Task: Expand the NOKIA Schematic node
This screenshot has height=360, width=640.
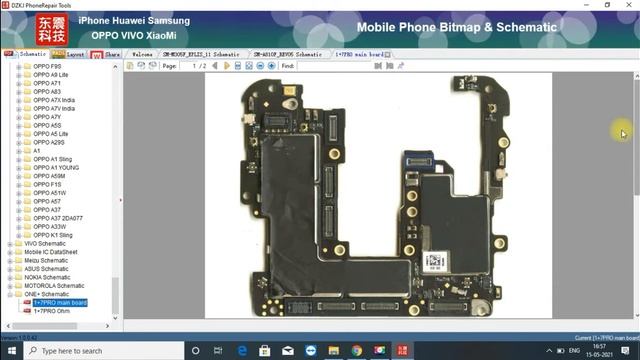Action: (10, 278)
